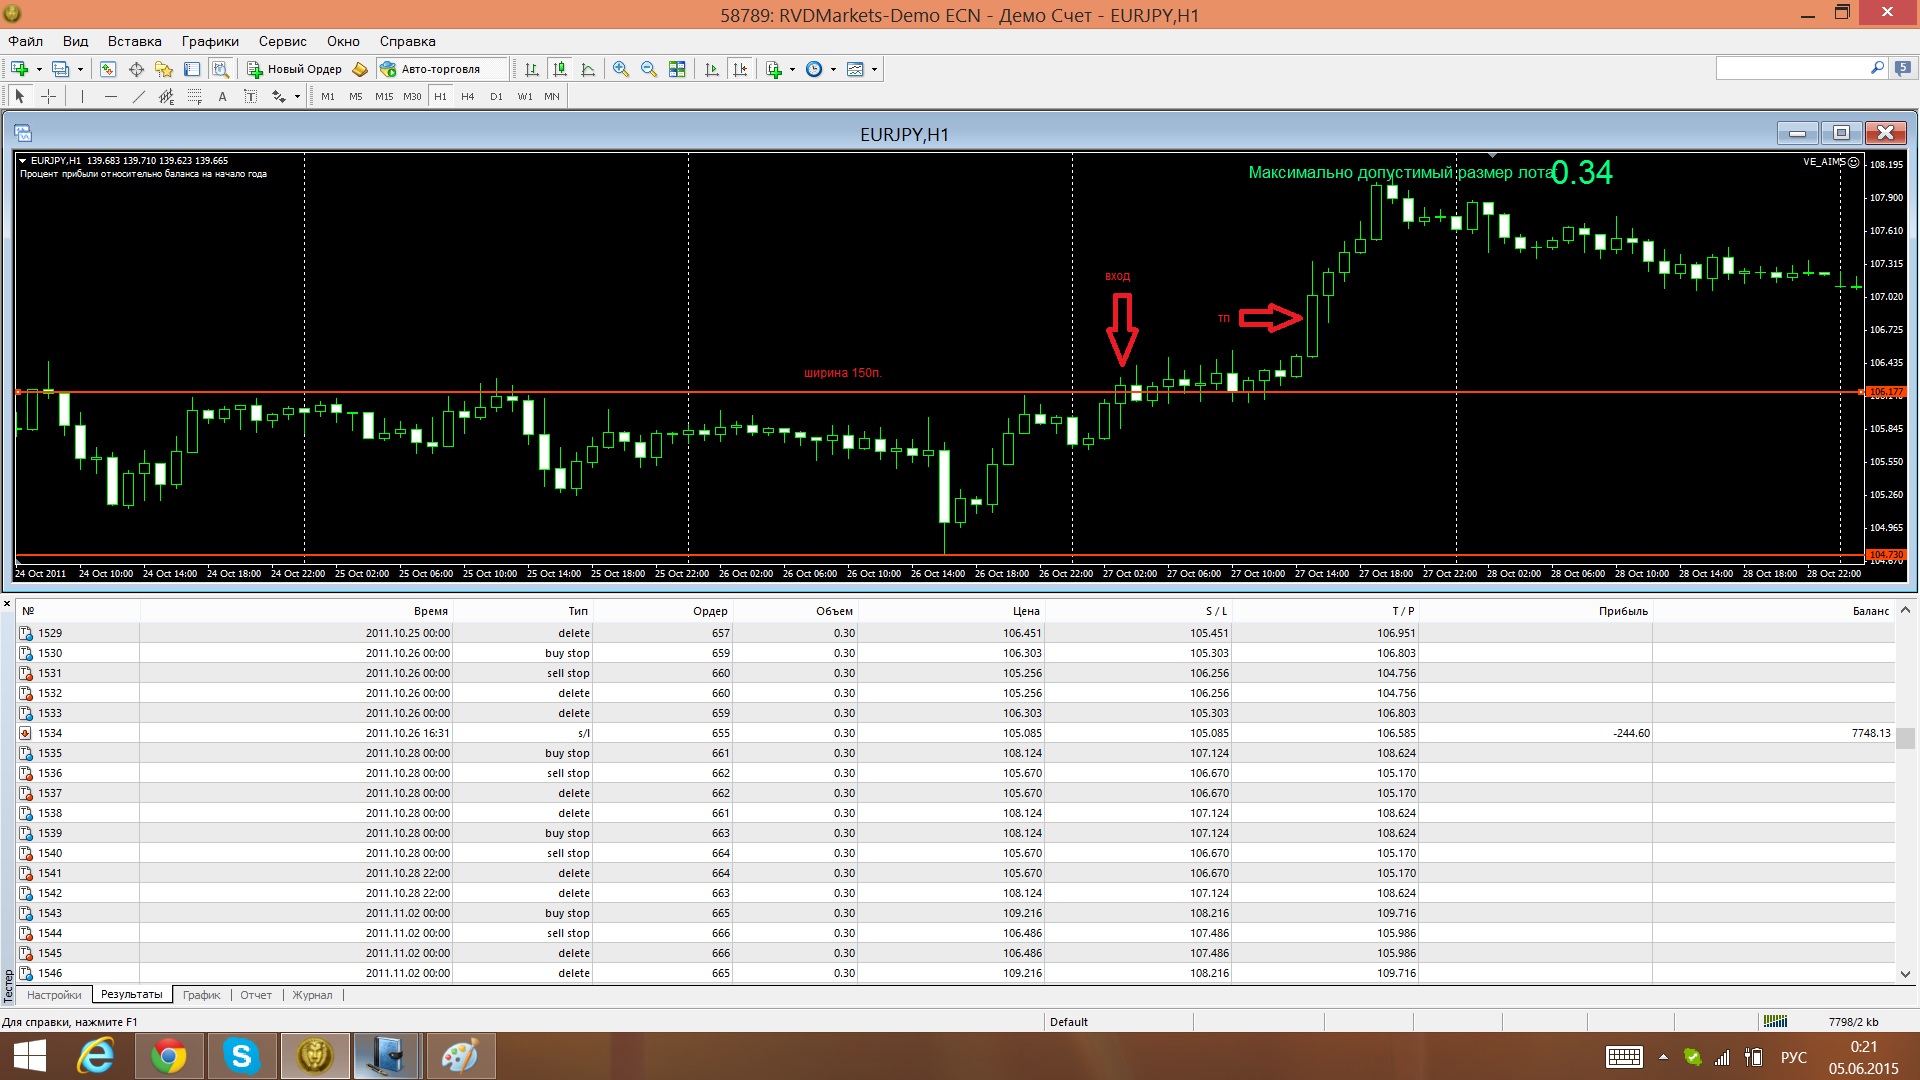Open the Data Window crosshair icon

tap(136, 69)
